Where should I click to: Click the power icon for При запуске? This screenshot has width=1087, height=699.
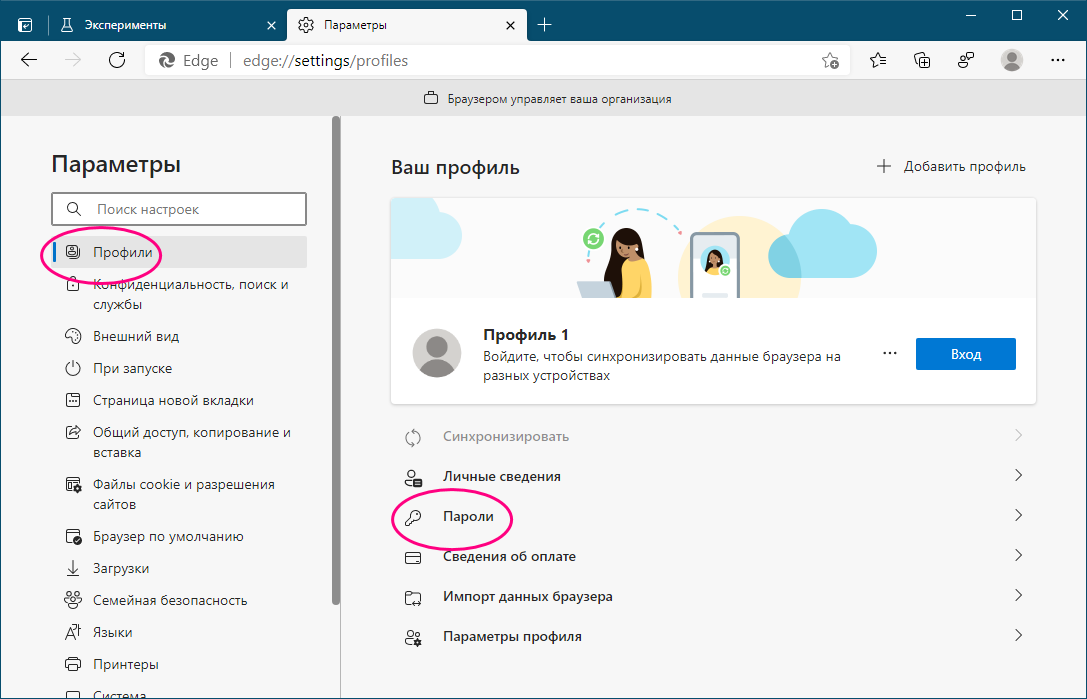pos(73,368)
